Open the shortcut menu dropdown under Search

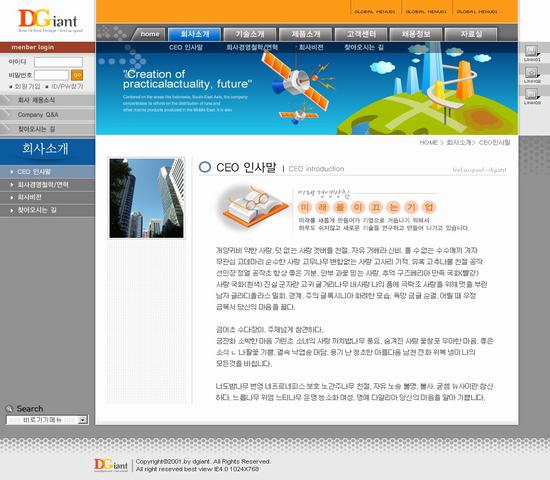[47, 420]
